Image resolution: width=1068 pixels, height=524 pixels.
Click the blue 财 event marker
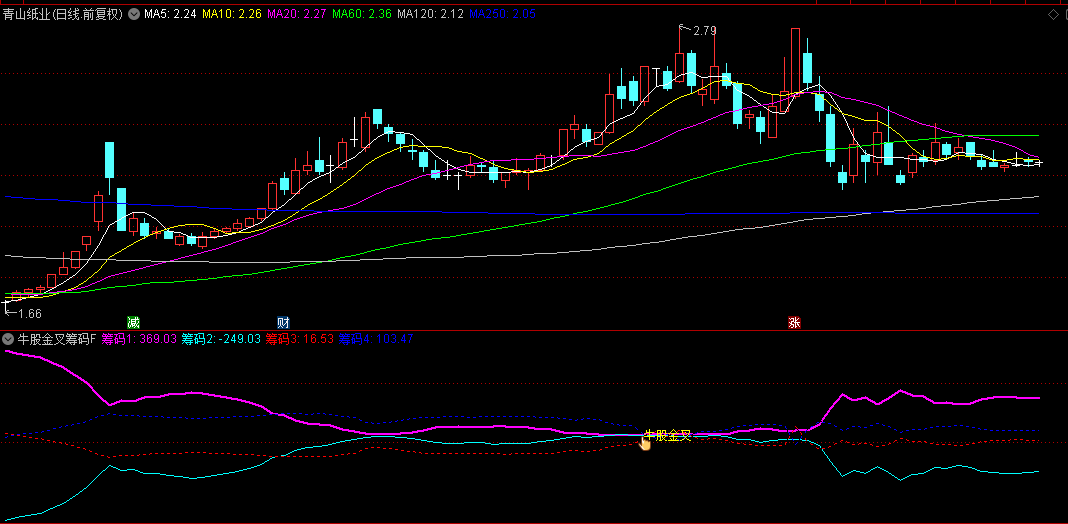coord(283,322)
